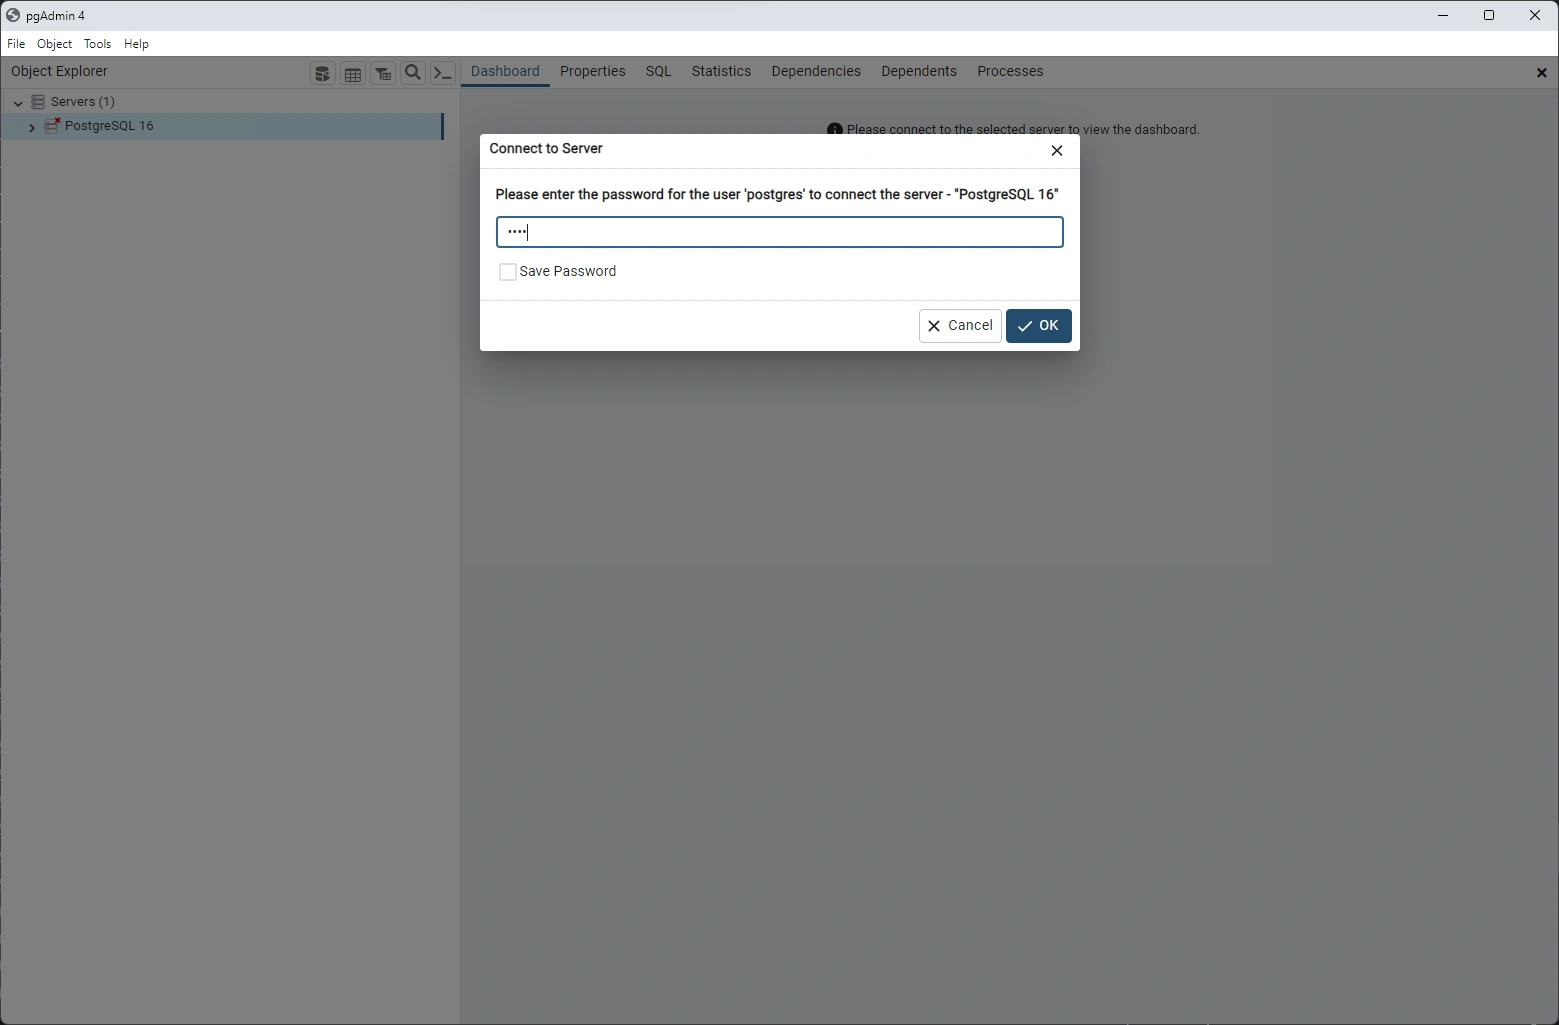Confirm connection with OK button
The height and width of the screenshot is (1025, 1559).
1038,325
